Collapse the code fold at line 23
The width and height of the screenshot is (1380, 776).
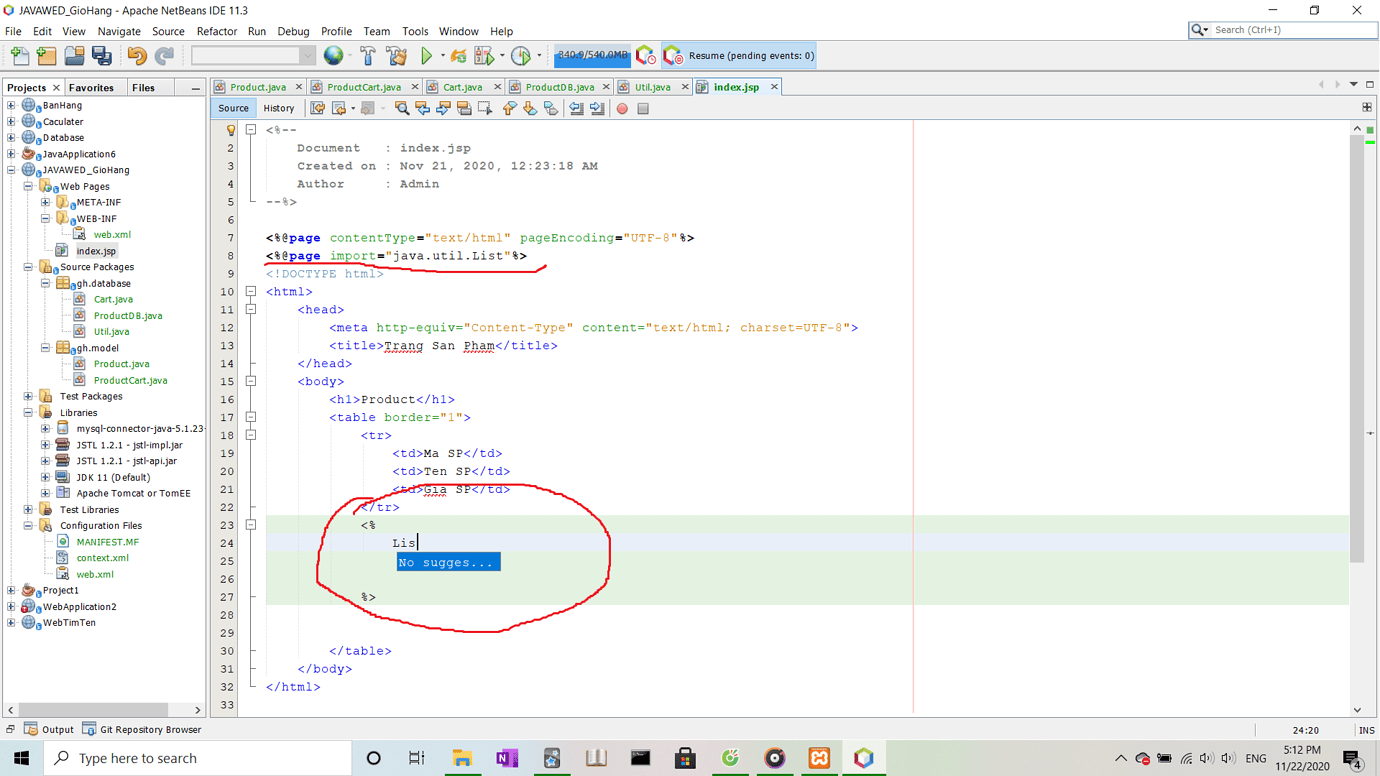click(x=251, y=525)
